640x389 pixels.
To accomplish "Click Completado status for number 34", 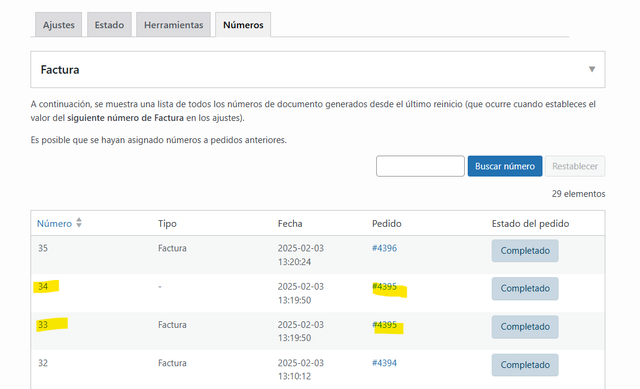I will [x=525, y=289].
